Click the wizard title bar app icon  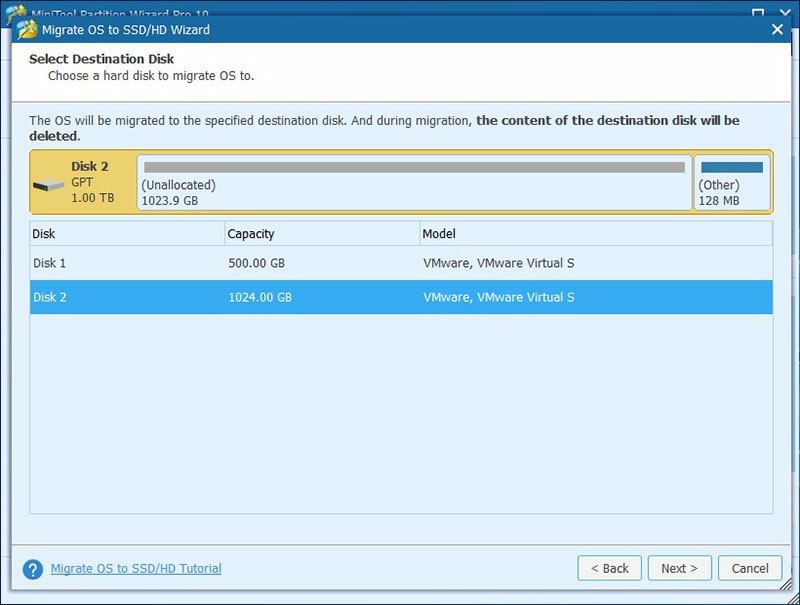coord(27,30)
